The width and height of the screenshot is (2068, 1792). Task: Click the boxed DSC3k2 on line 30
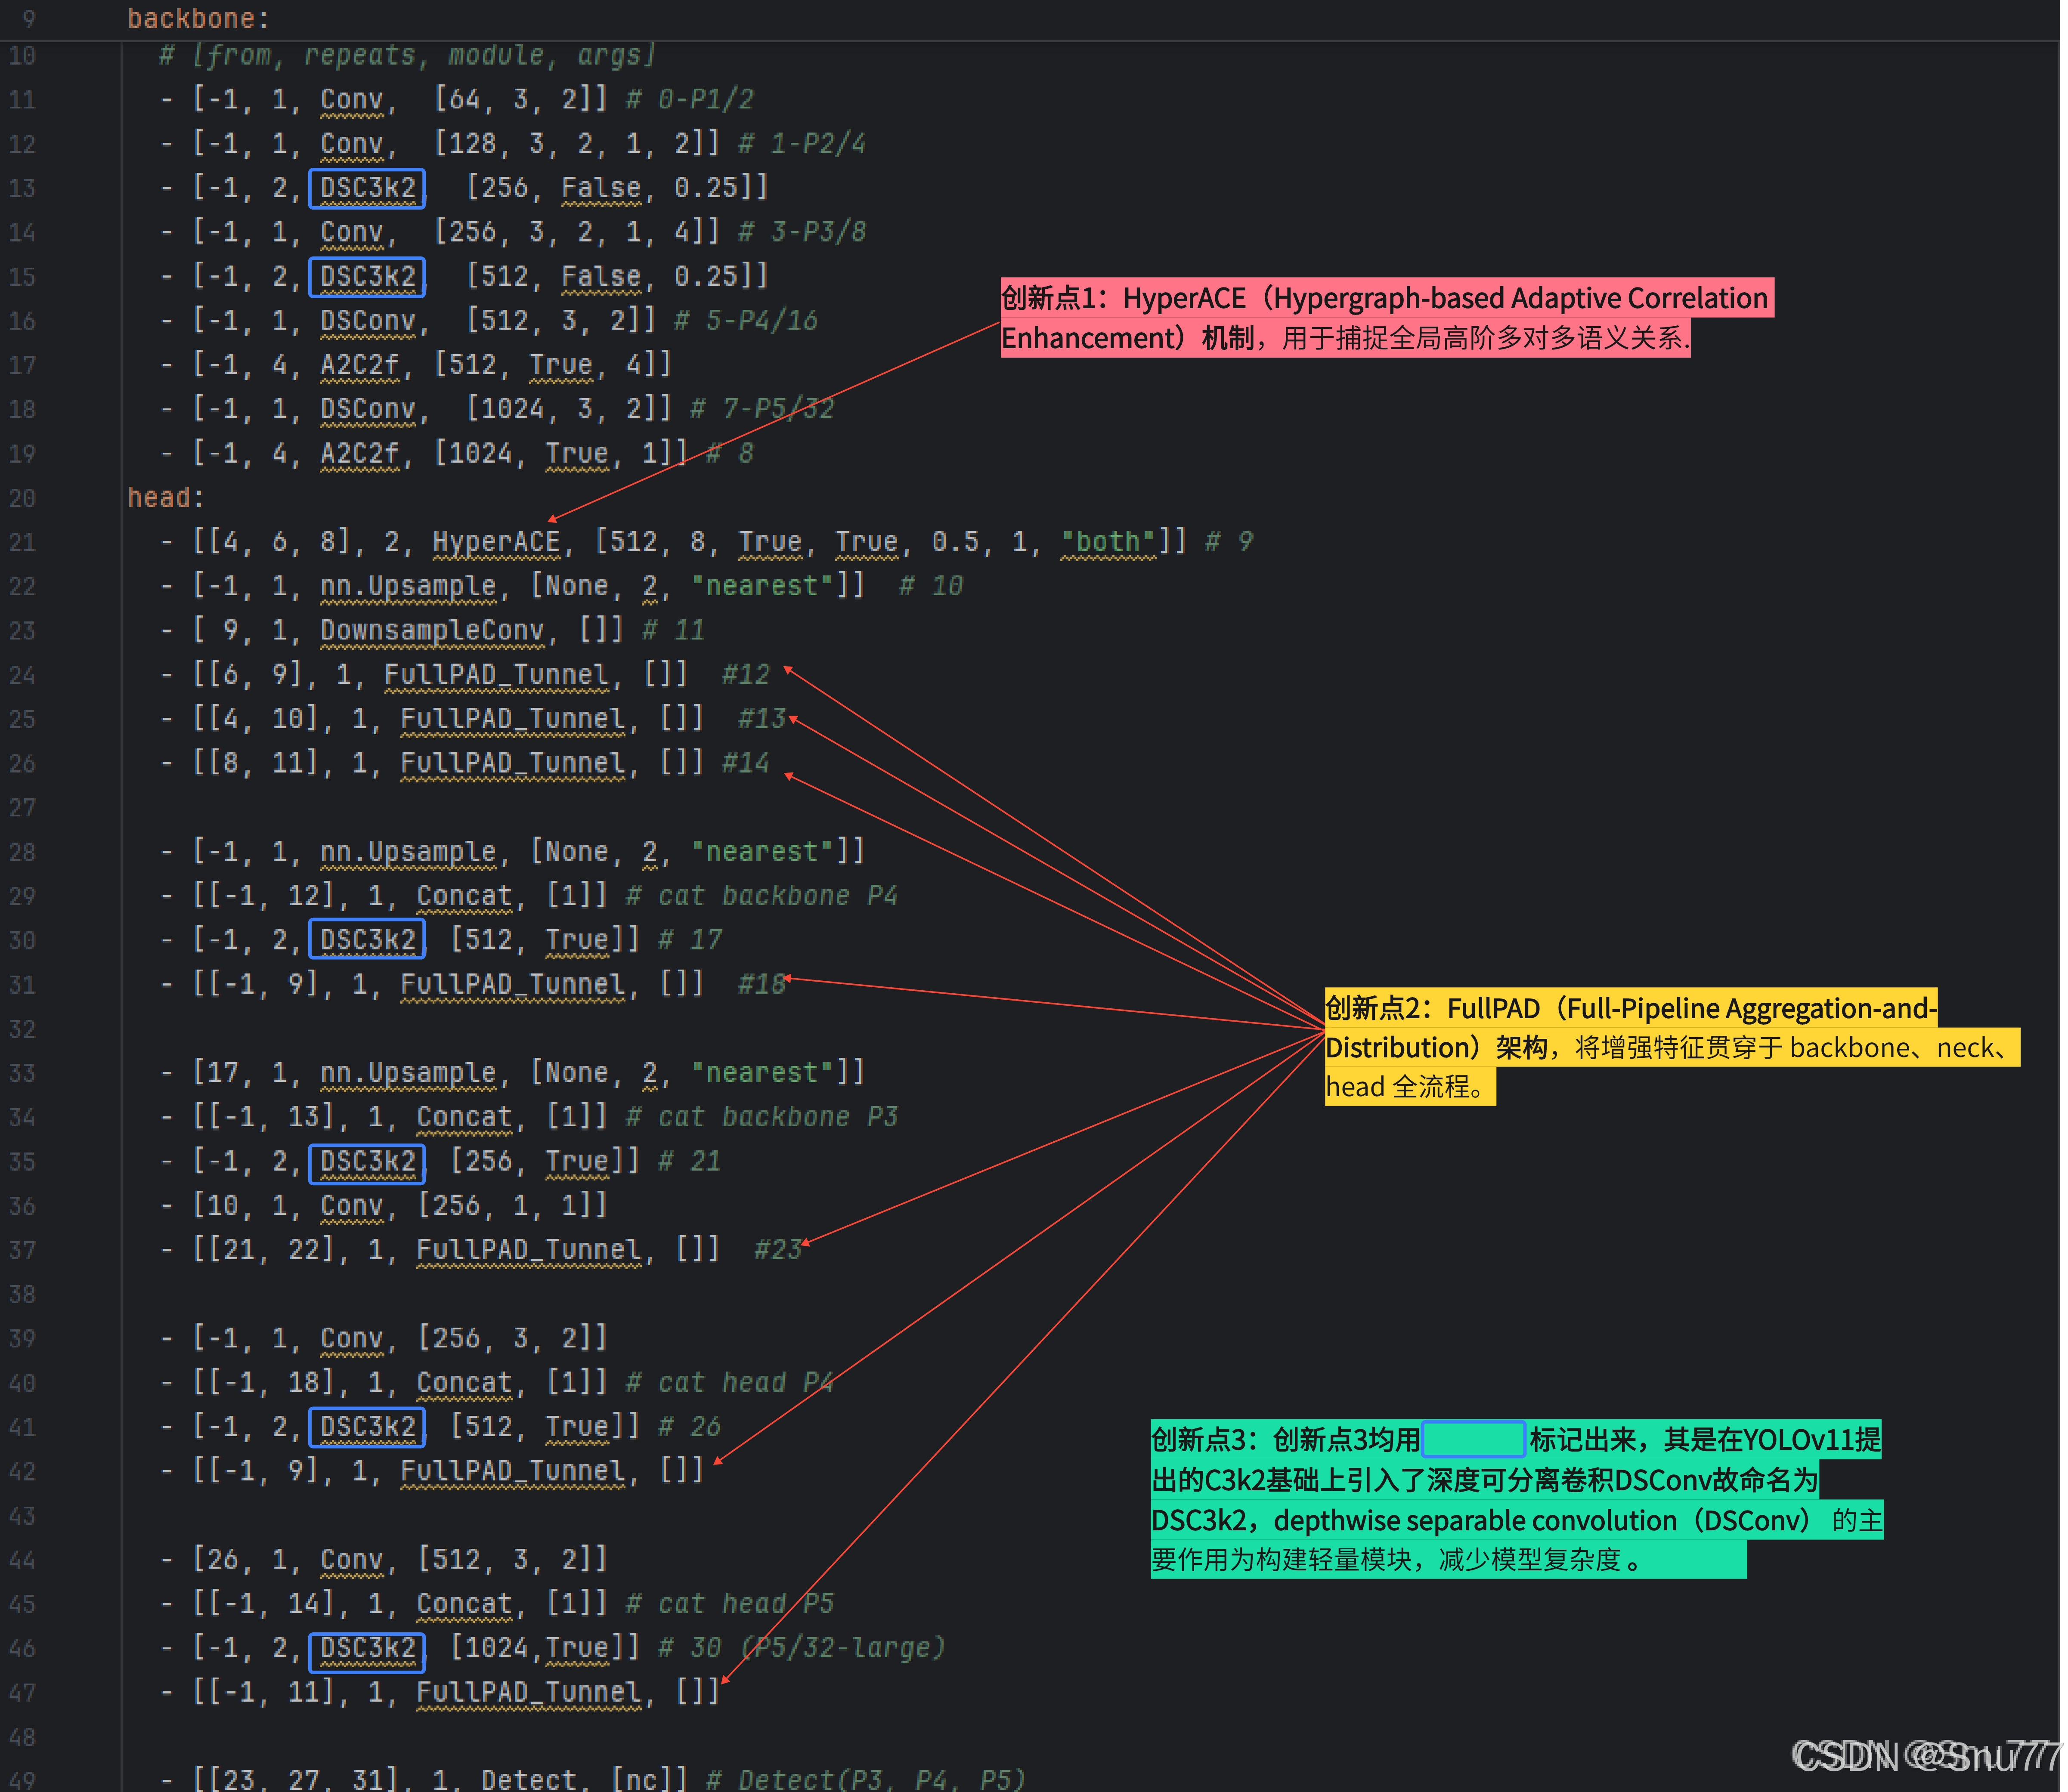tap(367, 940)
